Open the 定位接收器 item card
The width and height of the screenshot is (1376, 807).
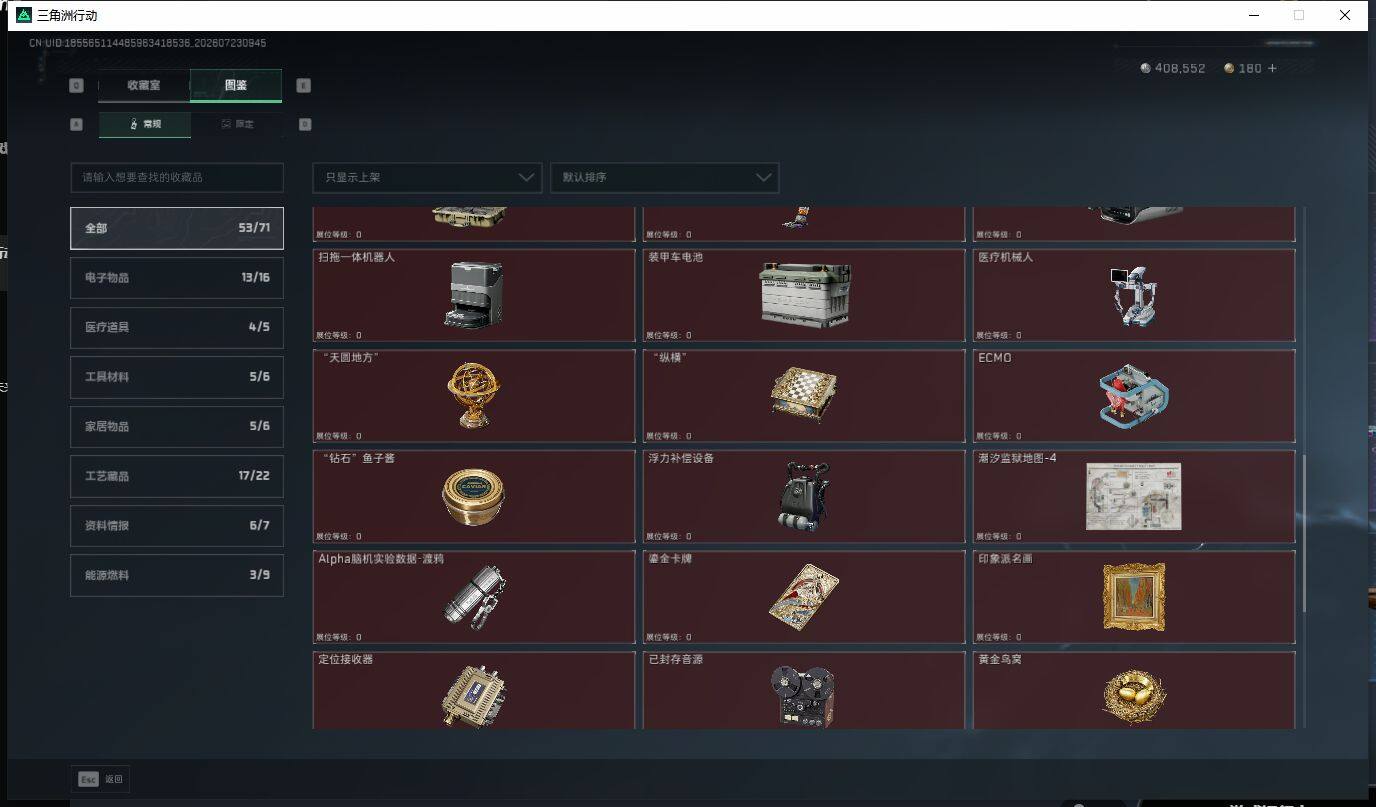pyautogui.click(x=474, y=690)
